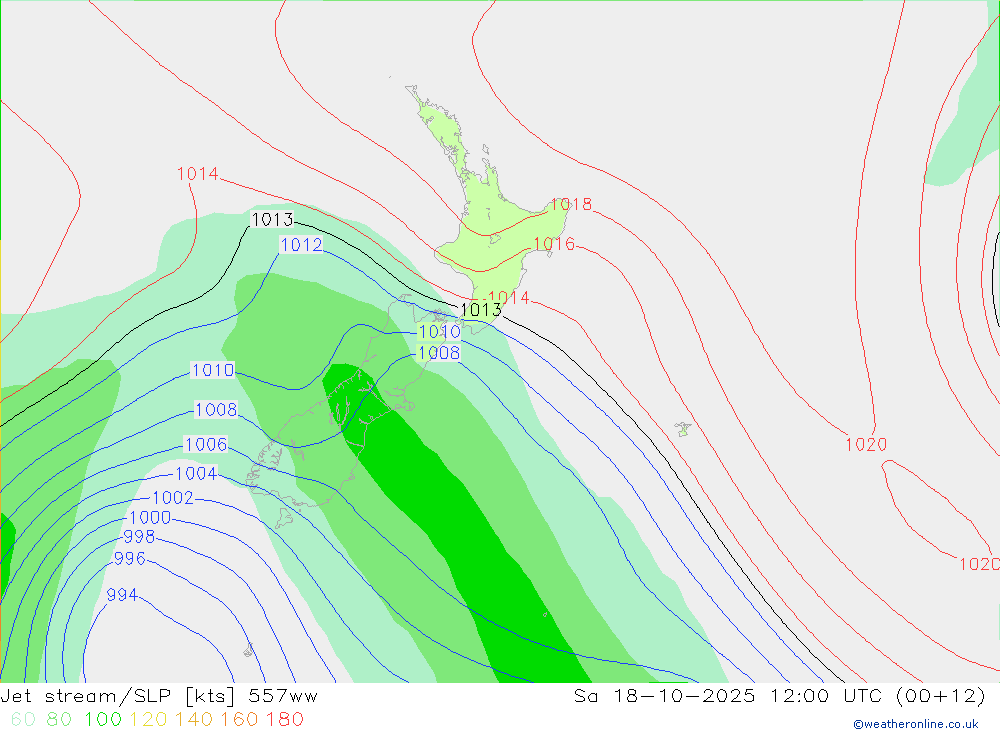The height and width of the screenshot is (733, 1000).
Task: Click the red 1016 isobar label
Action: click(x=554, y=244)
